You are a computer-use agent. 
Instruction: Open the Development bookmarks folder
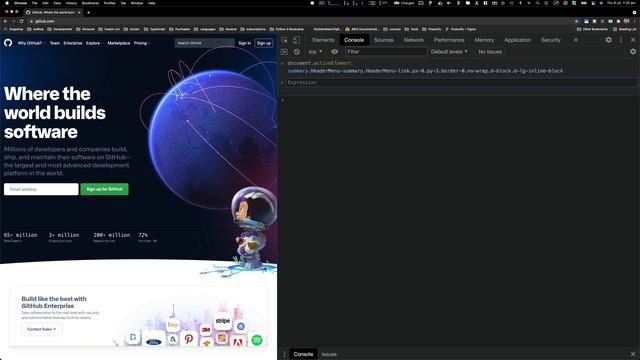tap(60, 29)
